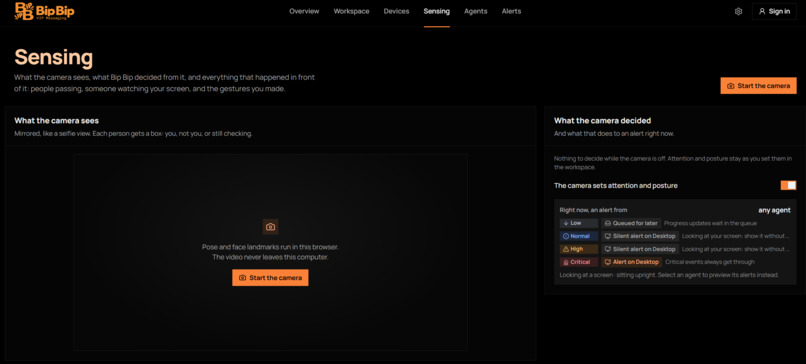Start the camera from the page header

coord(758,86)
